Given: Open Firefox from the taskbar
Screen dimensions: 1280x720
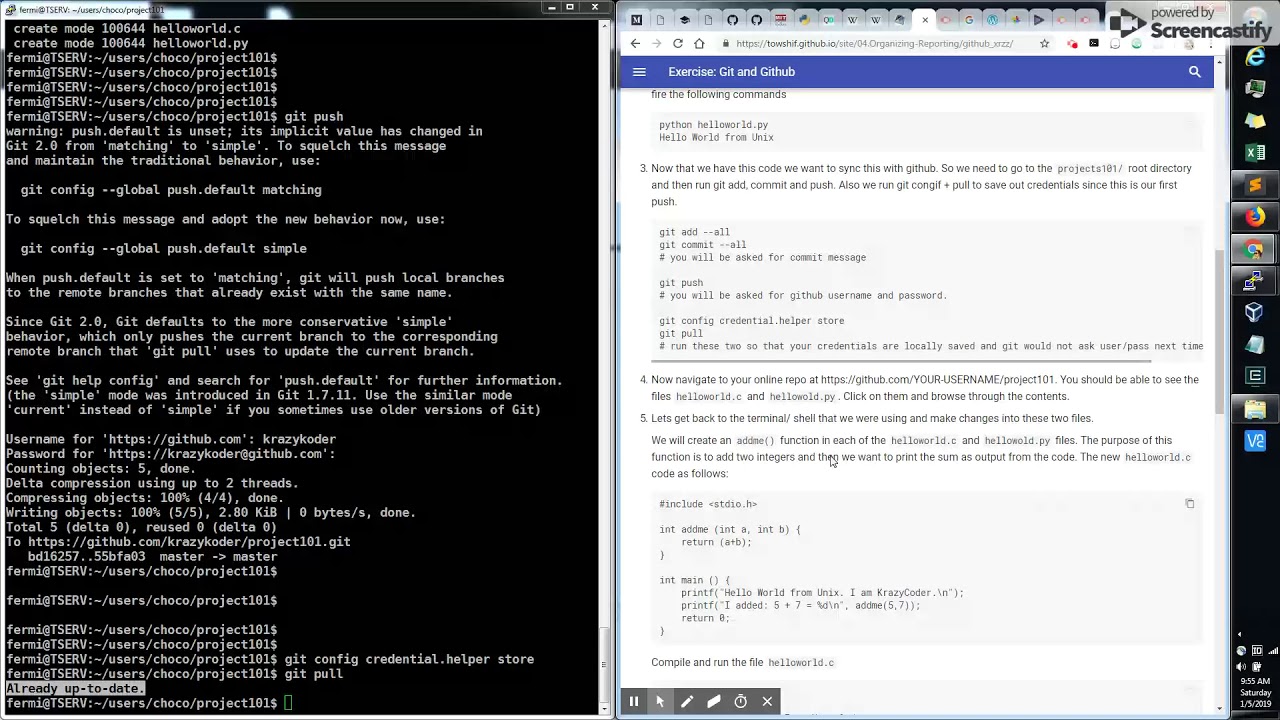Looking at the screenshot, I should (x=1255, y=217).
